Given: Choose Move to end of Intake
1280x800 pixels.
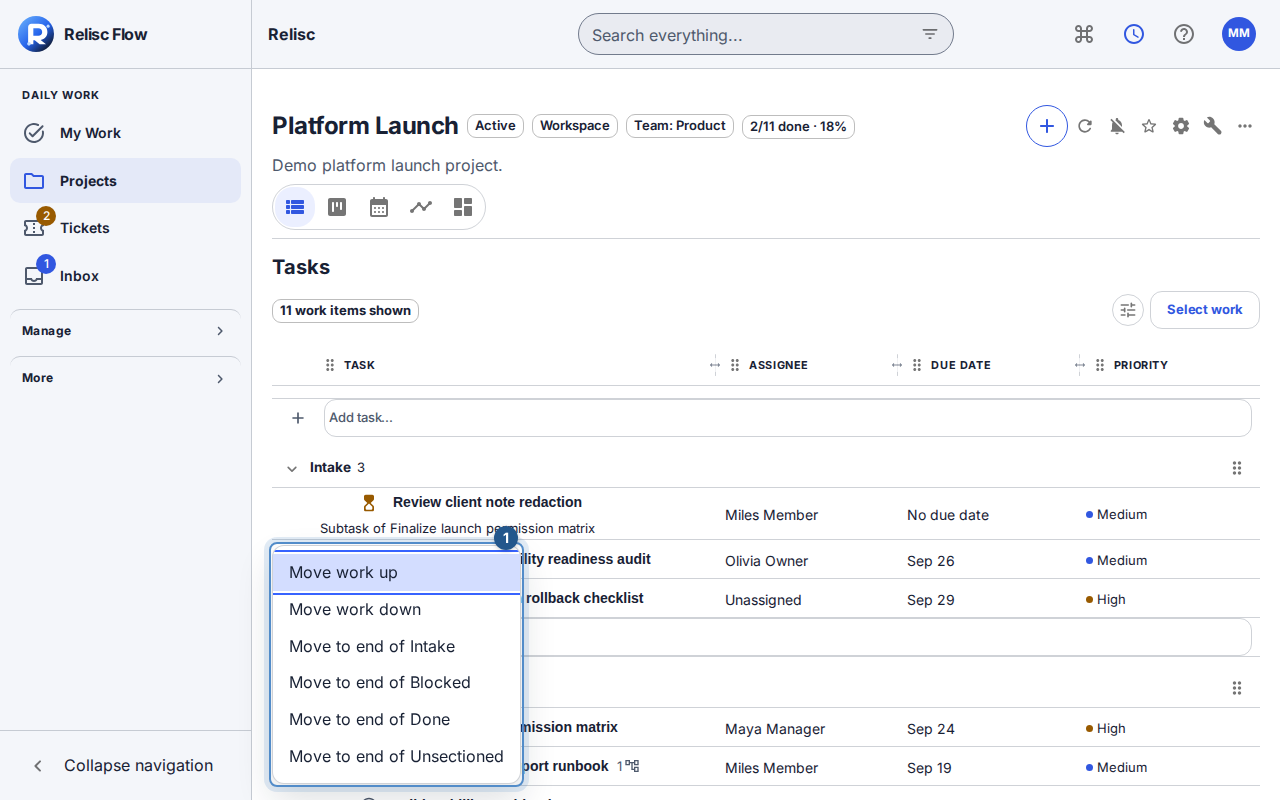Looking at the screenshot, I should tap(397, 647).
